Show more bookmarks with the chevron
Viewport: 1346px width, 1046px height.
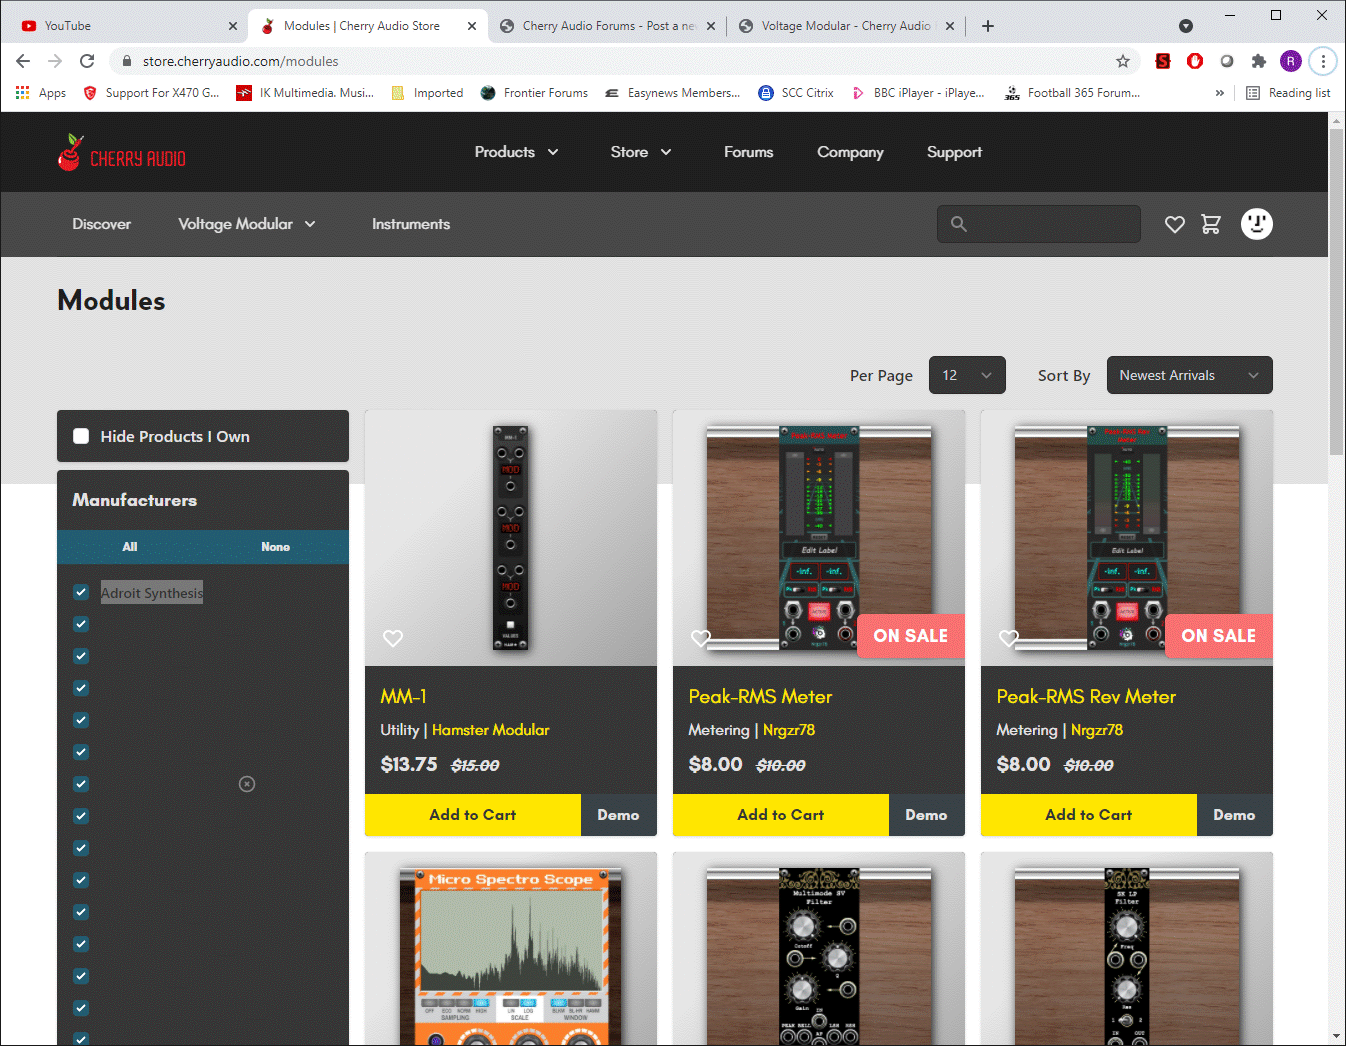[x=1219, y=93]
